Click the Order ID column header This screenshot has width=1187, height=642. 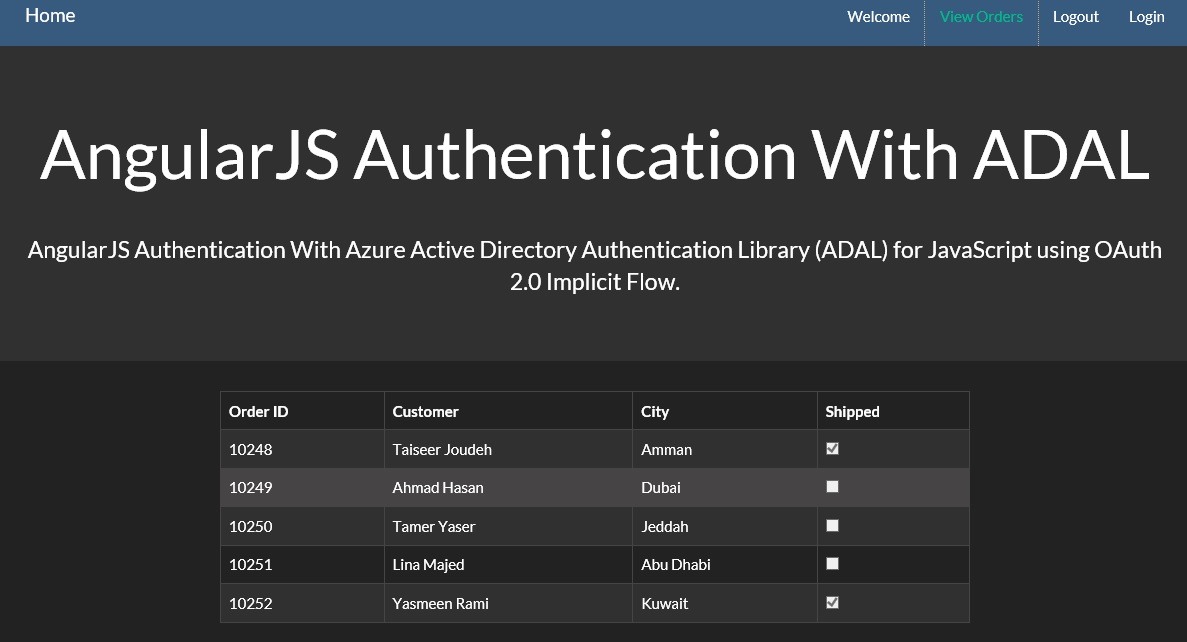click(x=258, y=411)
